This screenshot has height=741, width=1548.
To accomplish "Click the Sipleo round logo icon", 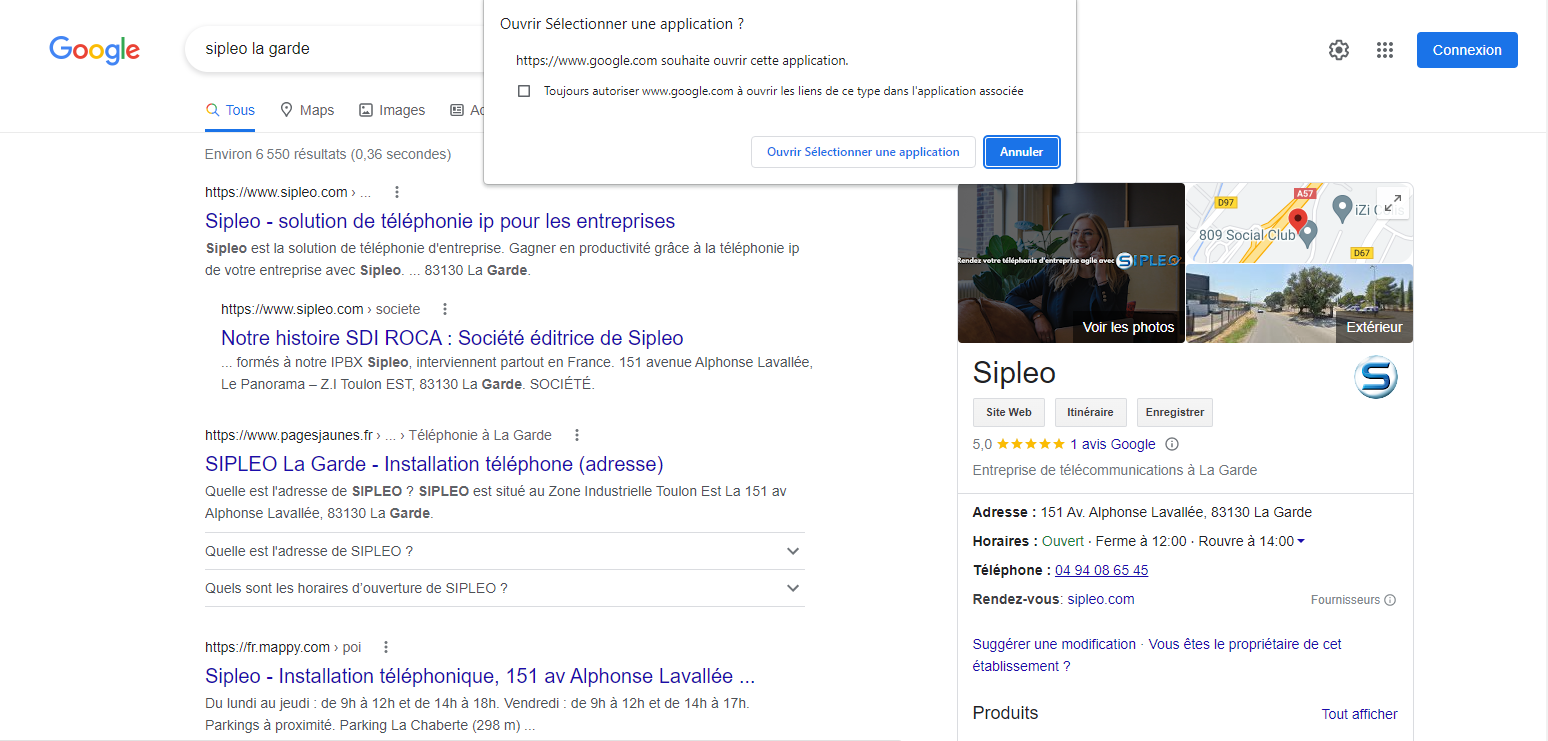I will point(1375,378).
